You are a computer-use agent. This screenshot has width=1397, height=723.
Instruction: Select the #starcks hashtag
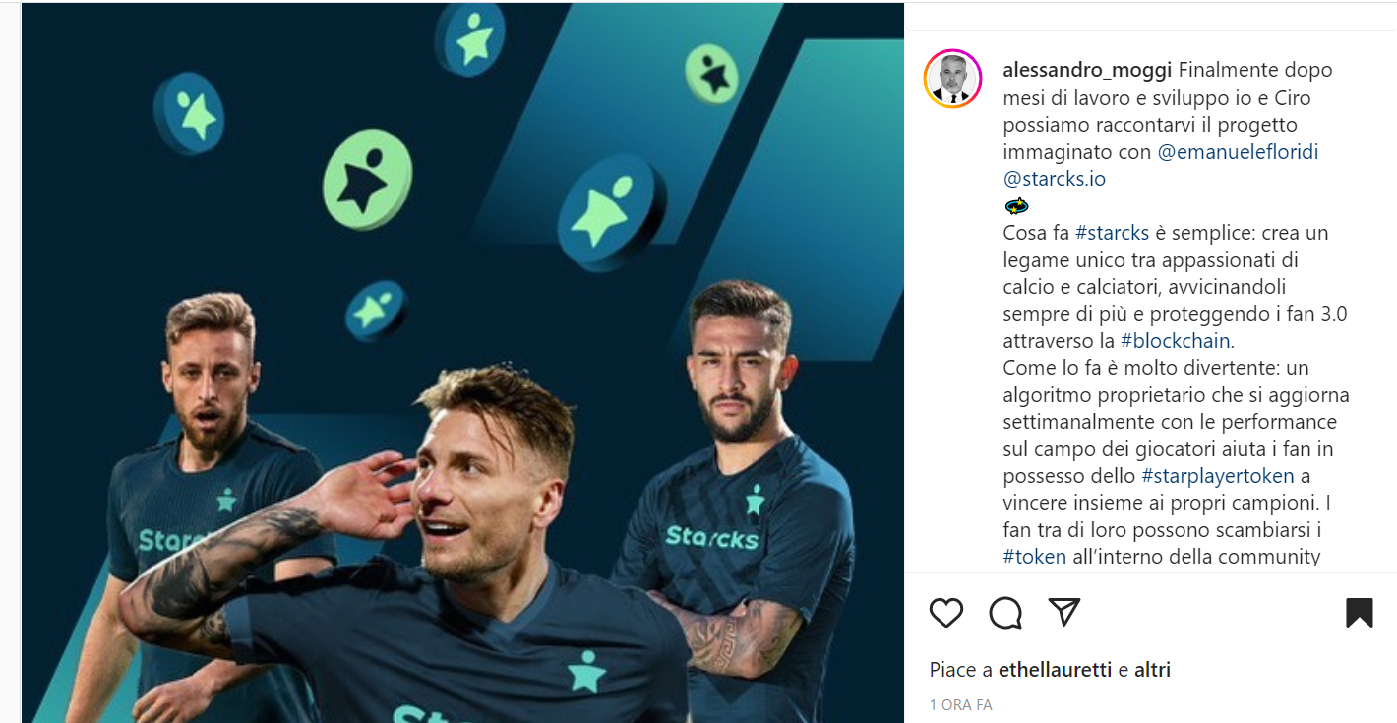[1112, 233]
